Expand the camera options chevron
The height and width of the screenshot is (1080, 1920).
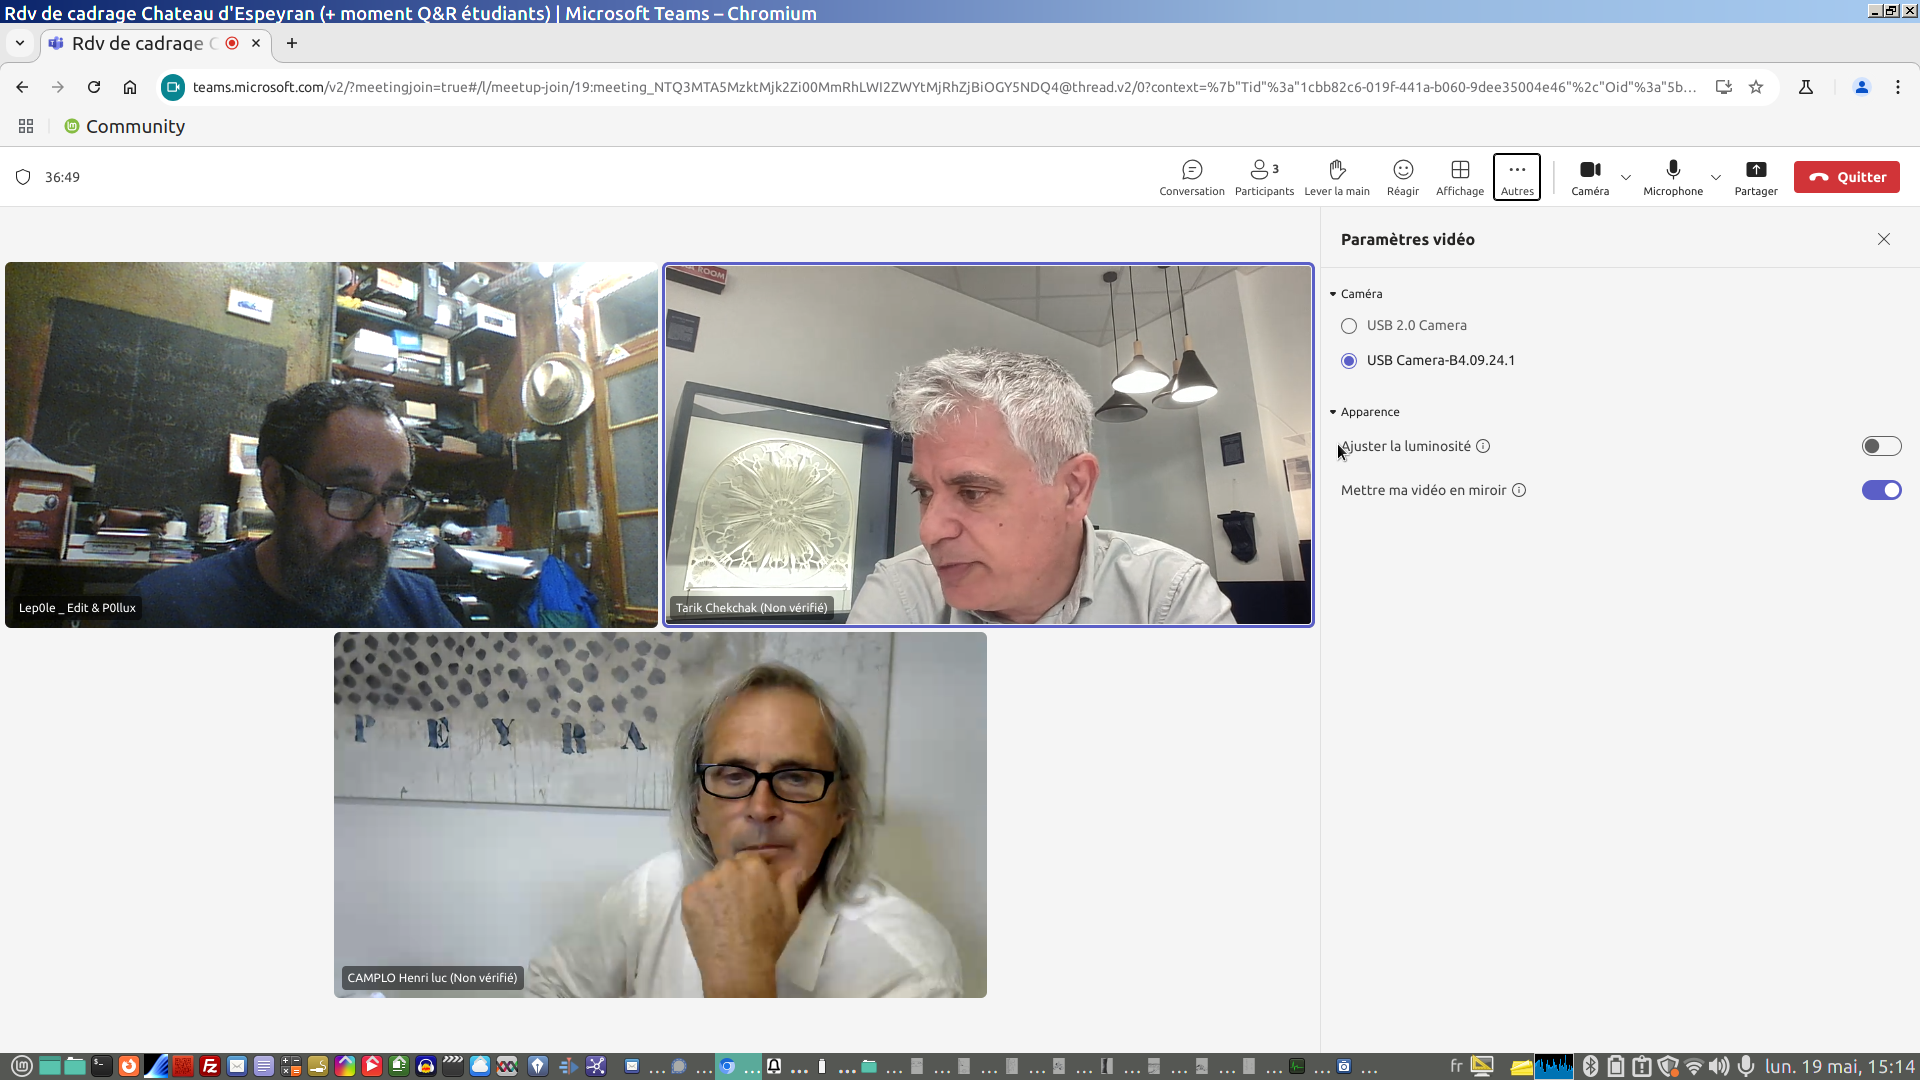click(x=1626, y=178)
